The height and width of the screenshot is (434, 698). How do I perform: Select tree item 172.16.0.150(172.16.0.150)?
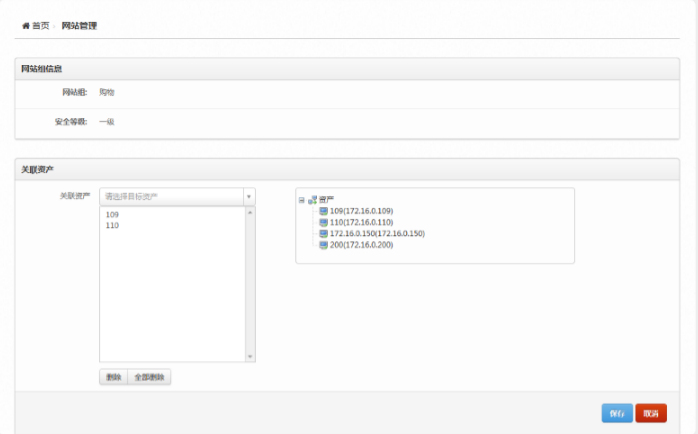(x=377, y=233)
